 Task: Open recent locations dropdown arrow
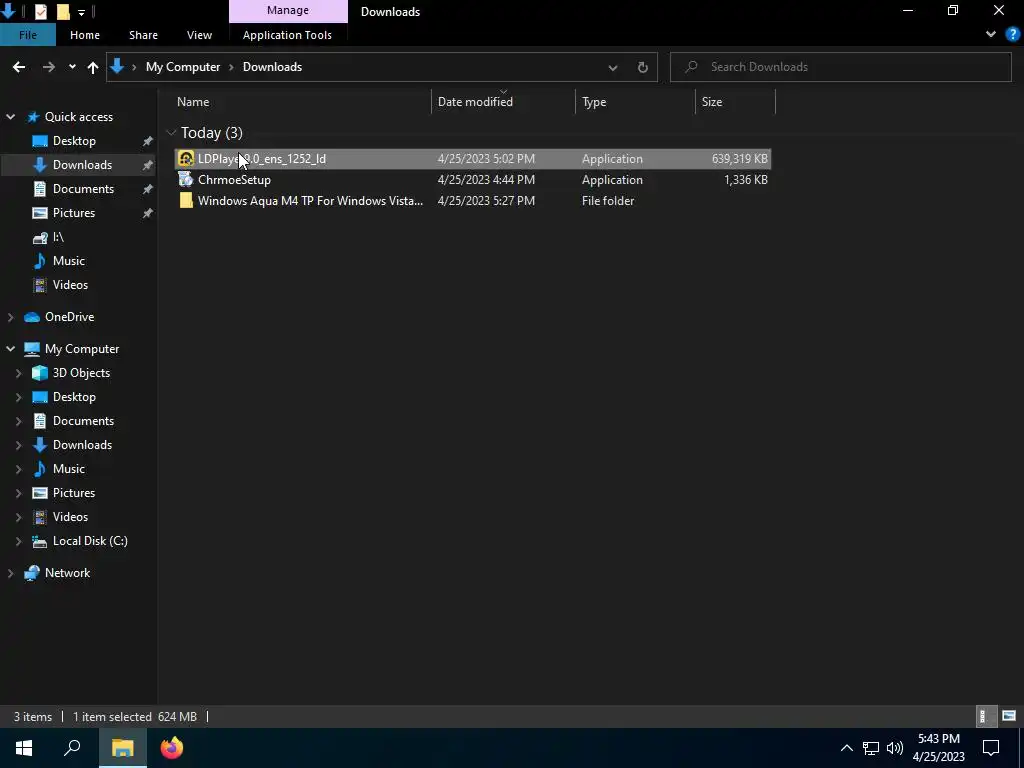72,67
